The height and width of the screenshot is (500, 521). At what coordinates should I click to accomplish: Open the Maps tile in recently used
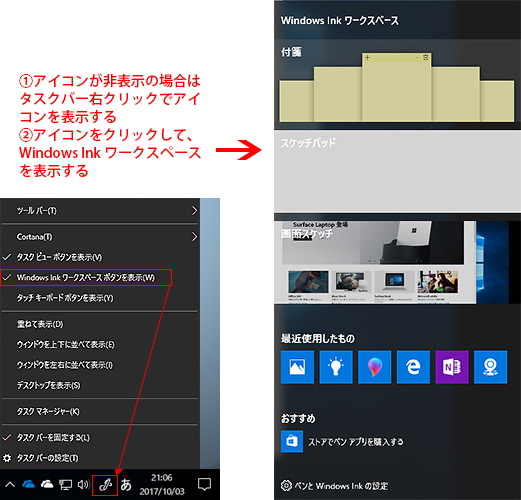[x=491, y=367]
